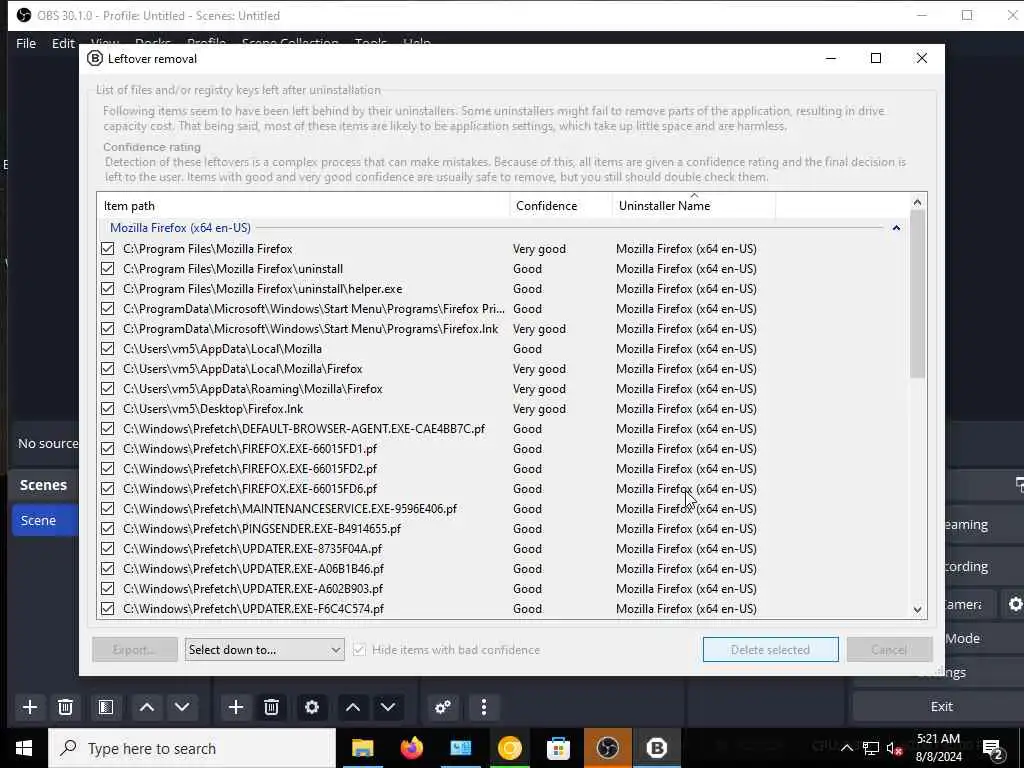Uncheck PINGSENDER.EXE-B4914655.pf checkbox
Image resolution: width=1024 pixels, height=768 pixels.
[108, 529]
